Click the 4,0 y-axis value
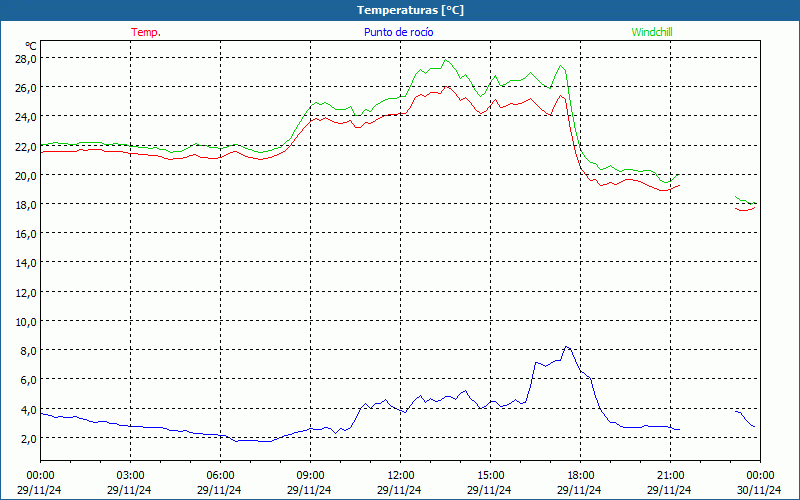 pos(28,409)
